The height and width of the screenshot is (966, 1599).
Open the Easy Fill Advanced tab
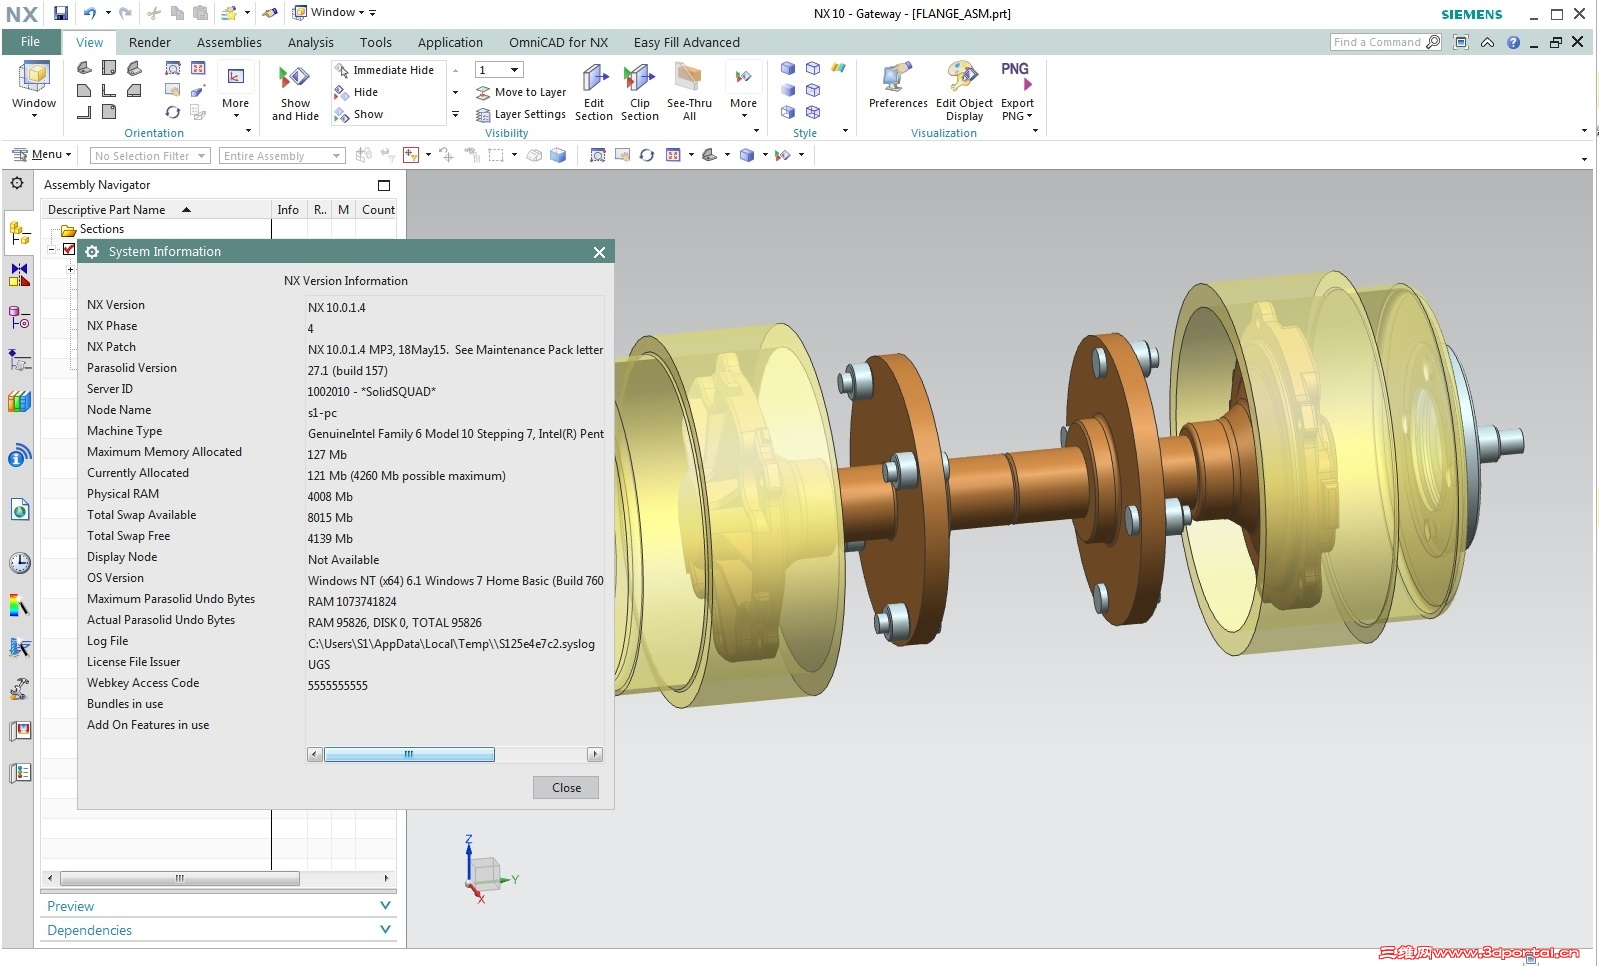point(687,42)
